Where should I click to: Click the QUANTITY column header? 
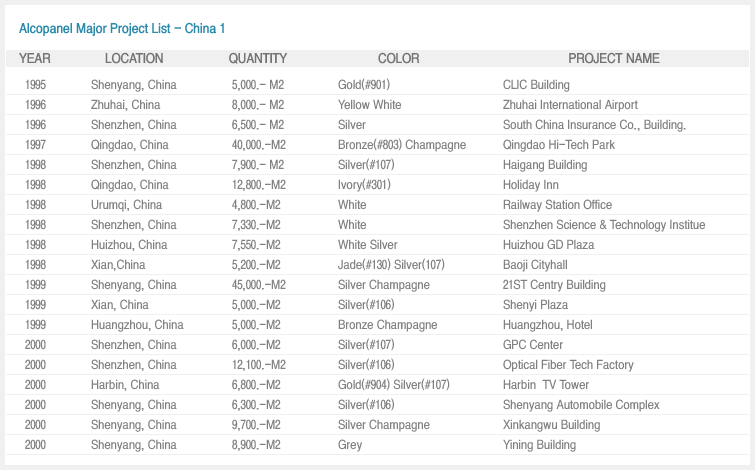257,59
